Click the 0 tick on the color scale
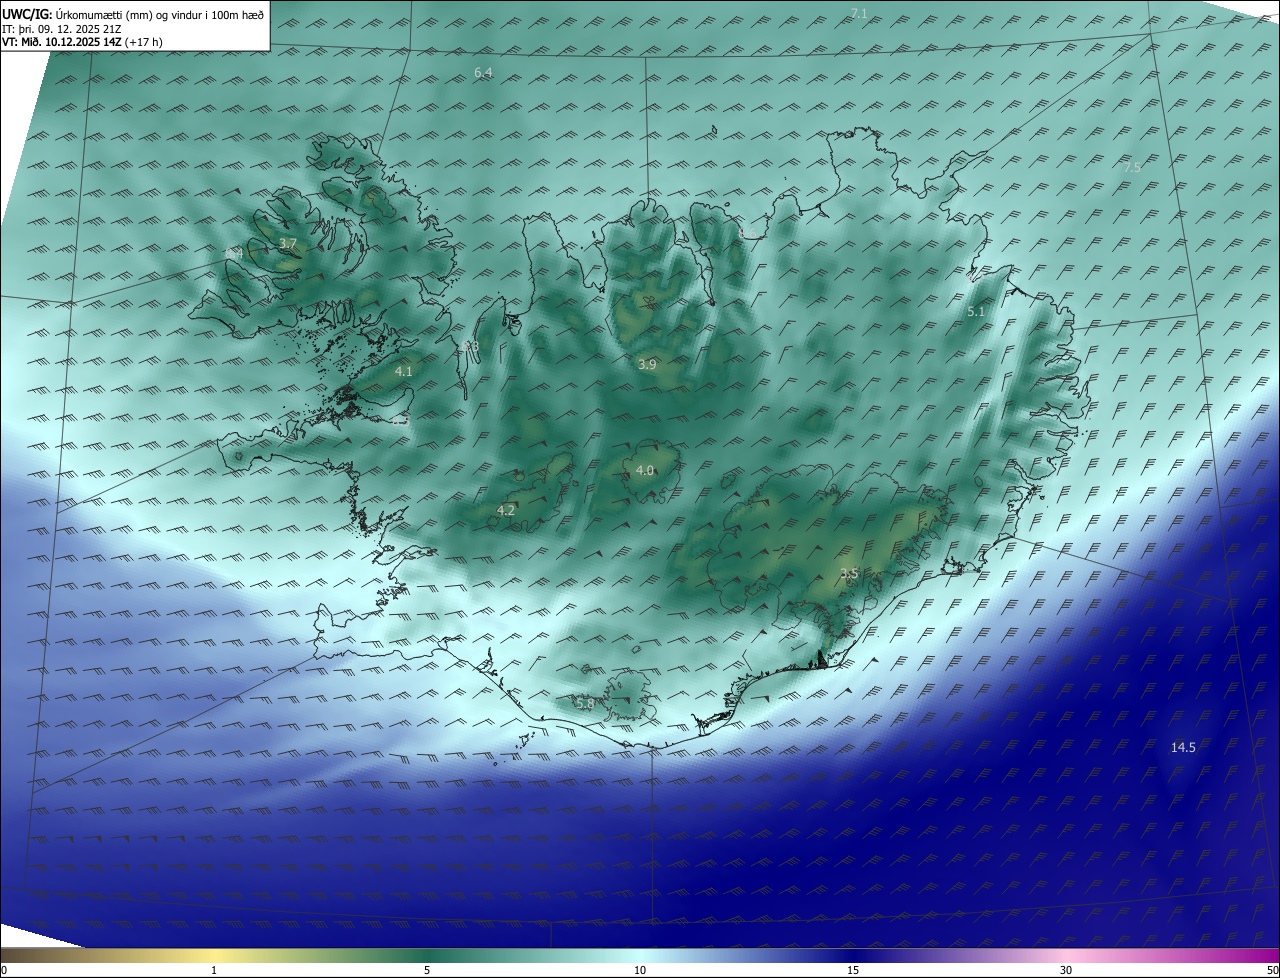 [3, 970]
